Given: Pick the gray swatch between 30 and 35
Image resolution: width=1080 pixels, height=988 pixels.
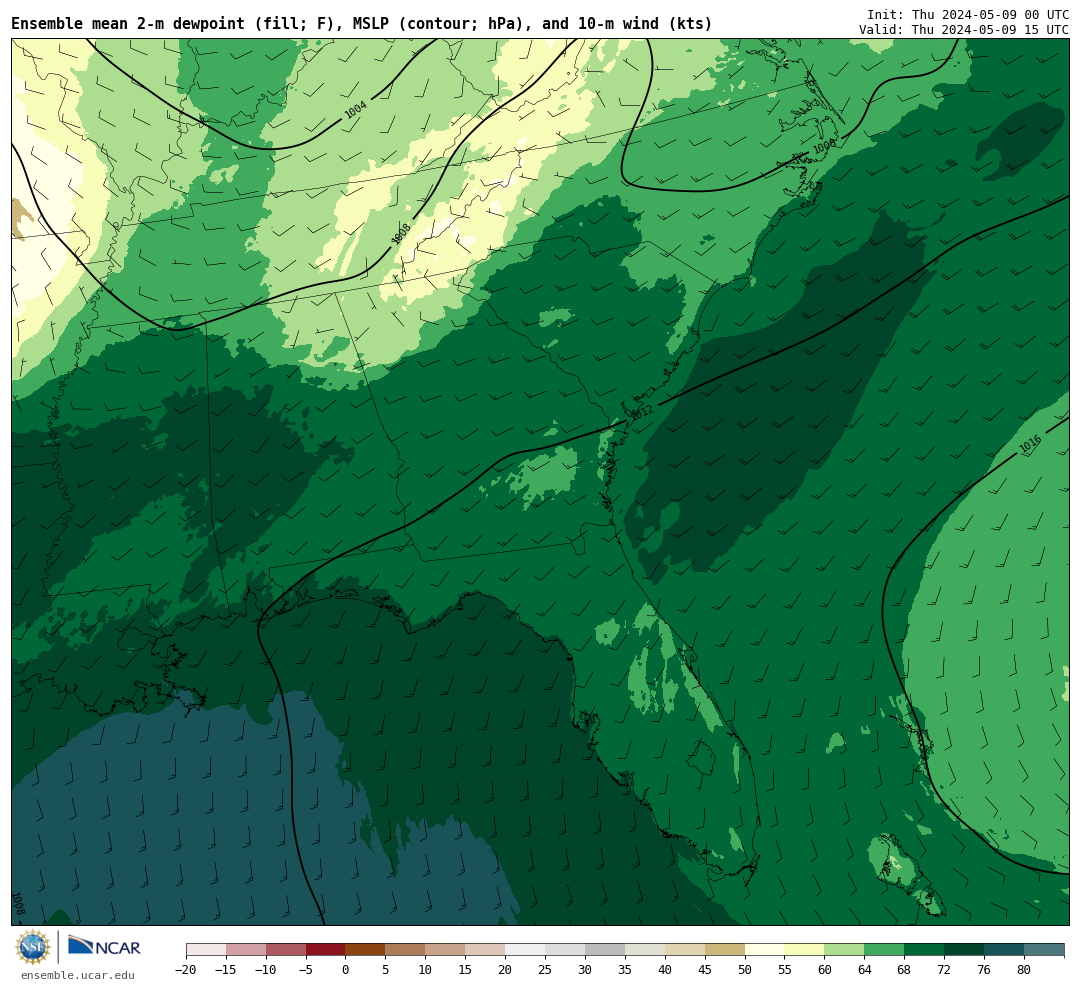Looking at the screenshot, I should pyautogui.click(x=605, y=950).
